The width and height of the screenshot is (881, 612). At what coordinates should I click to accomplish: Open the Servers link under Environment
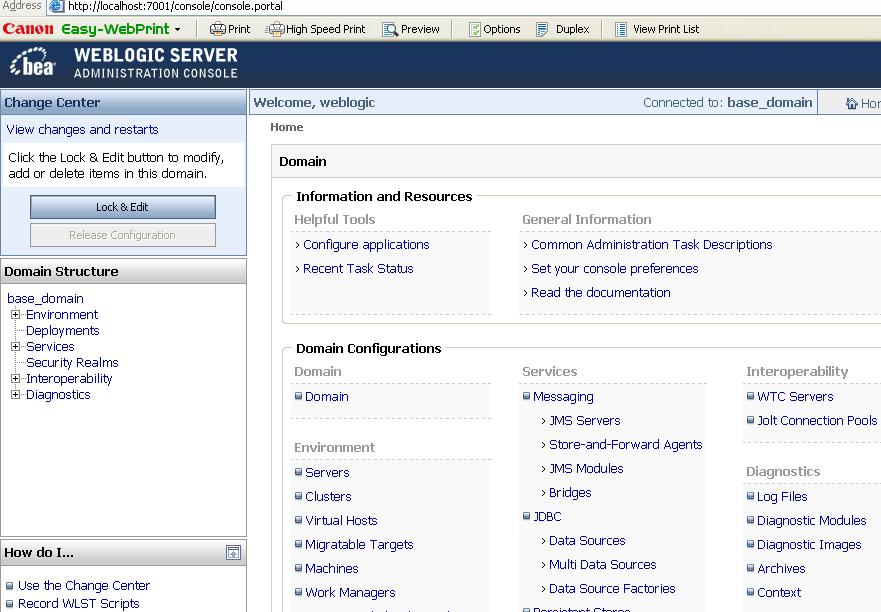coord(327,473)
